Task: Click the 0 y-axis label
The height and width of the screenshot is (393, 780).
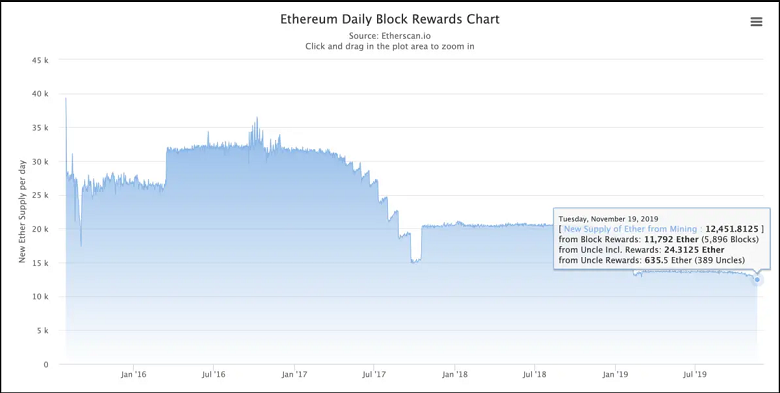Action: (x=46, y=365)
